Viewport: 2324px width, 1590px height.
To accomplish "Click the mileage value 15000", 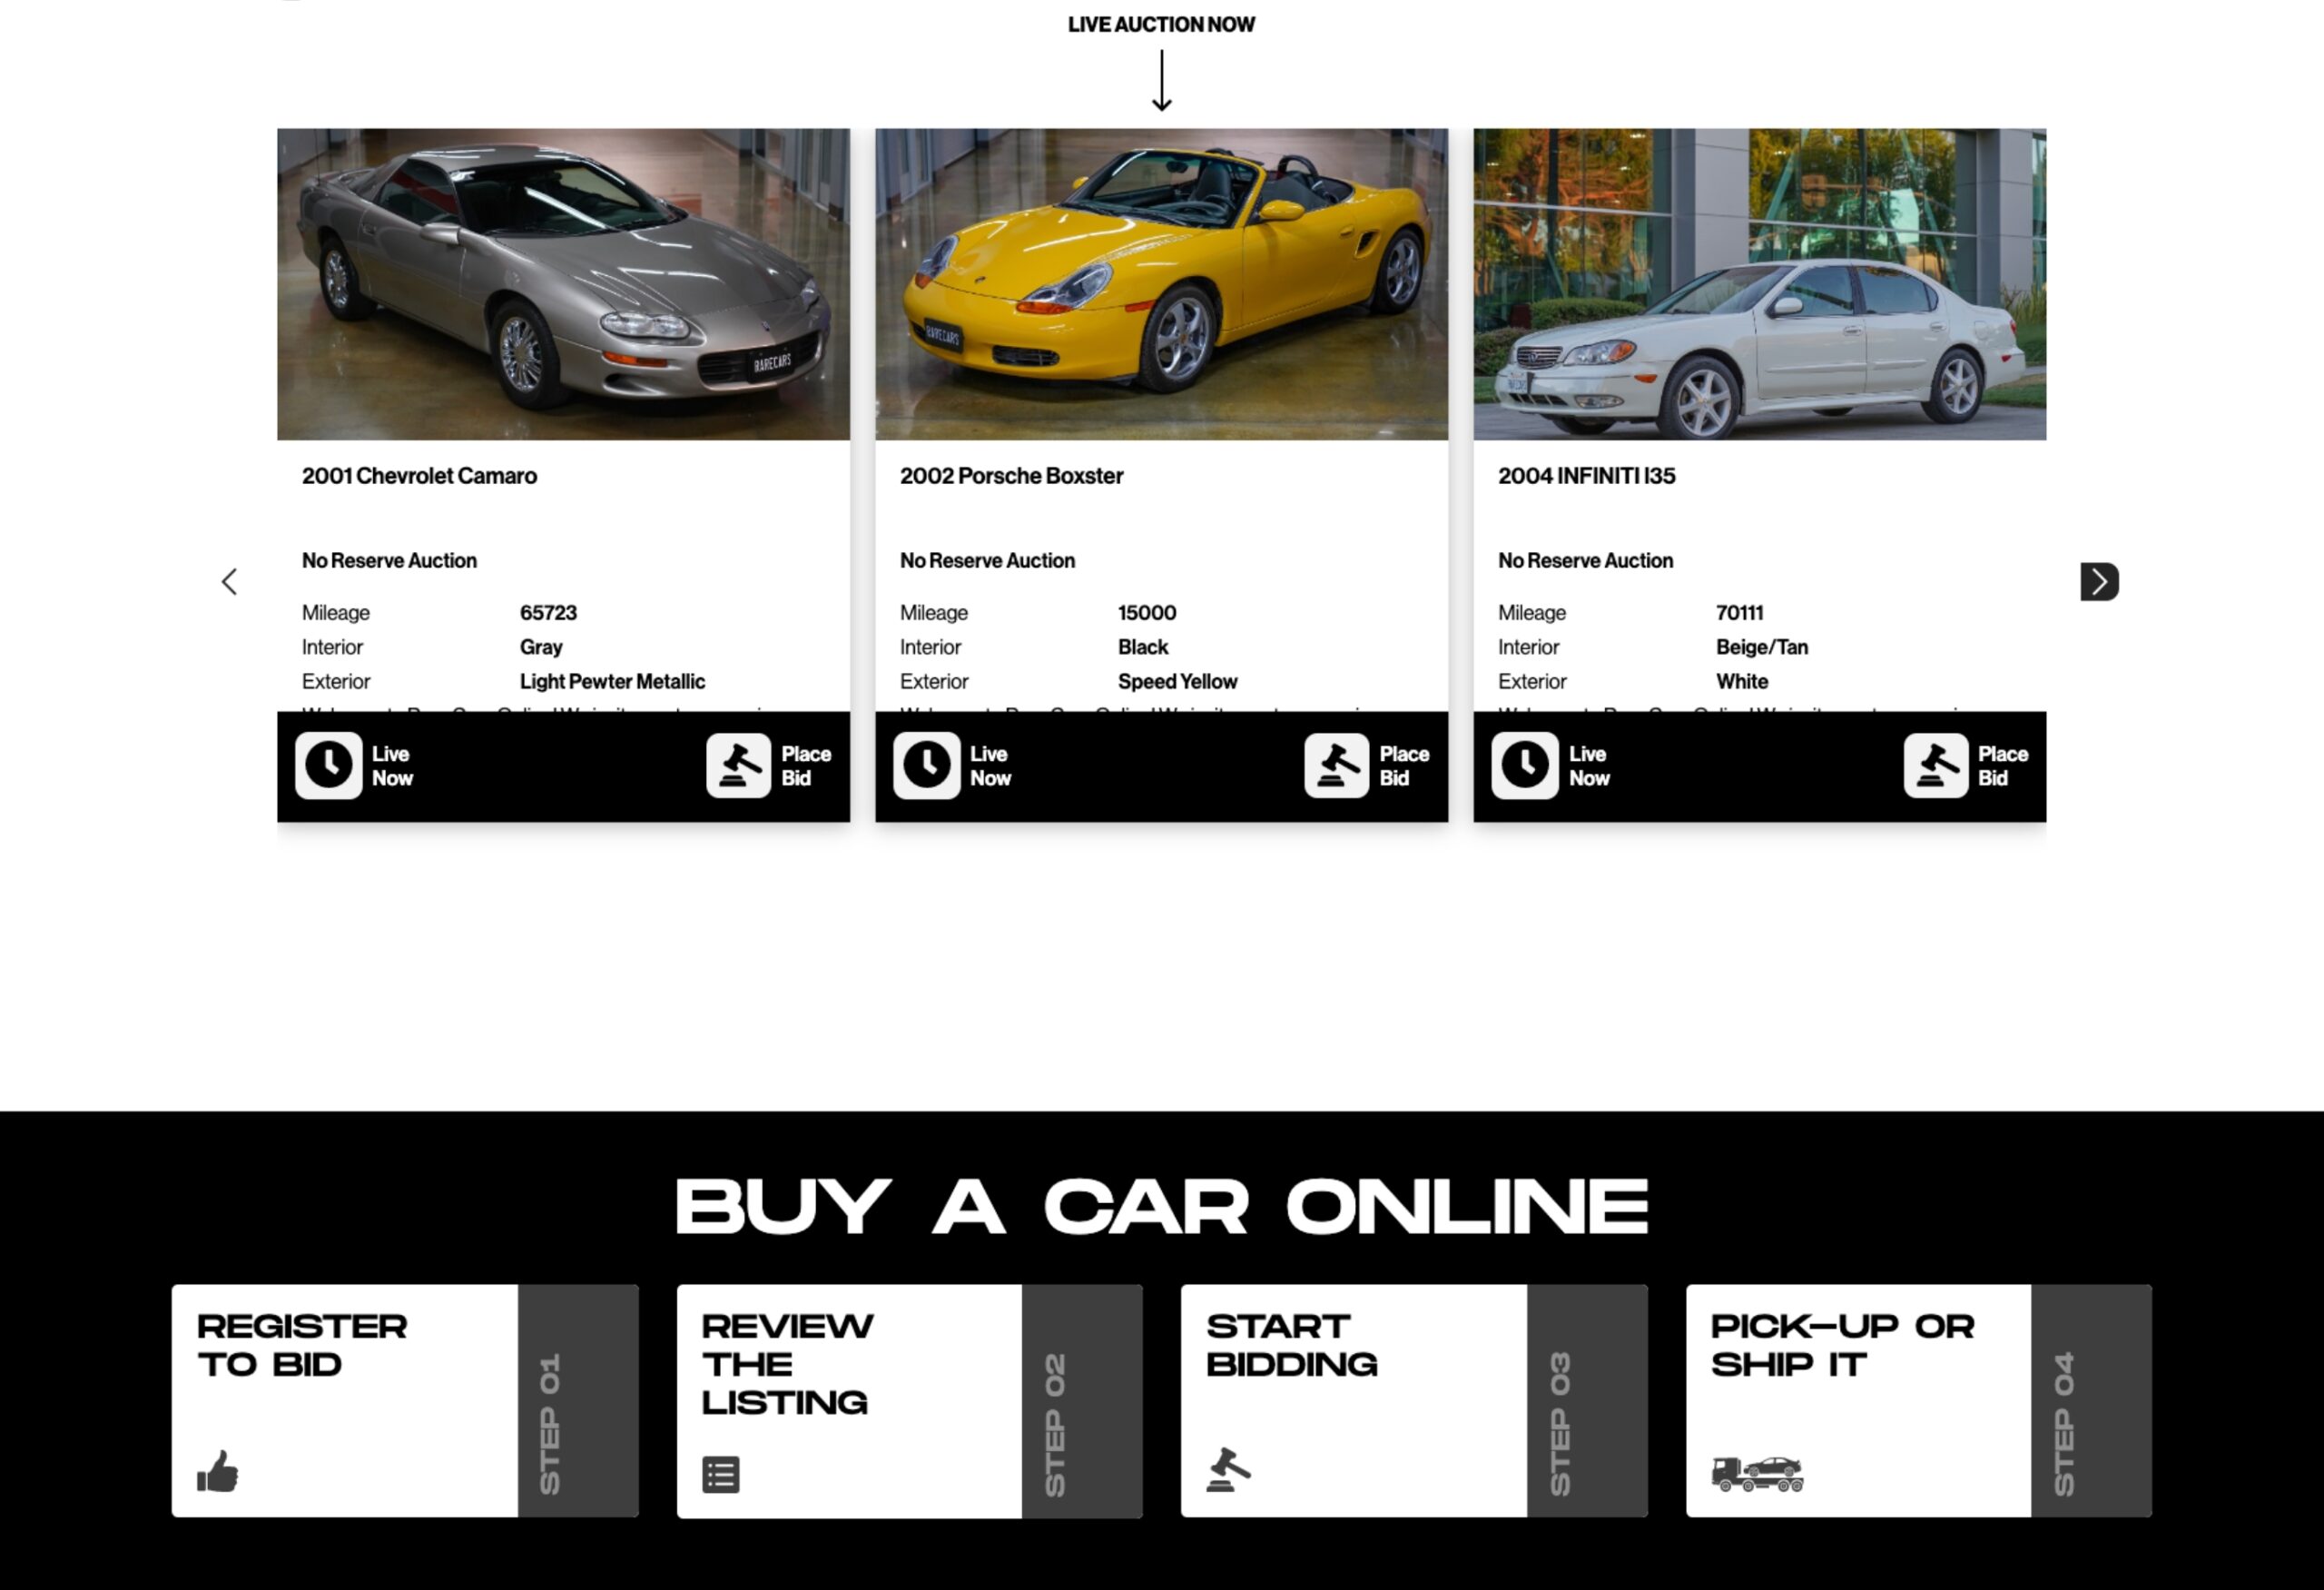I will tap(1147, 613).
